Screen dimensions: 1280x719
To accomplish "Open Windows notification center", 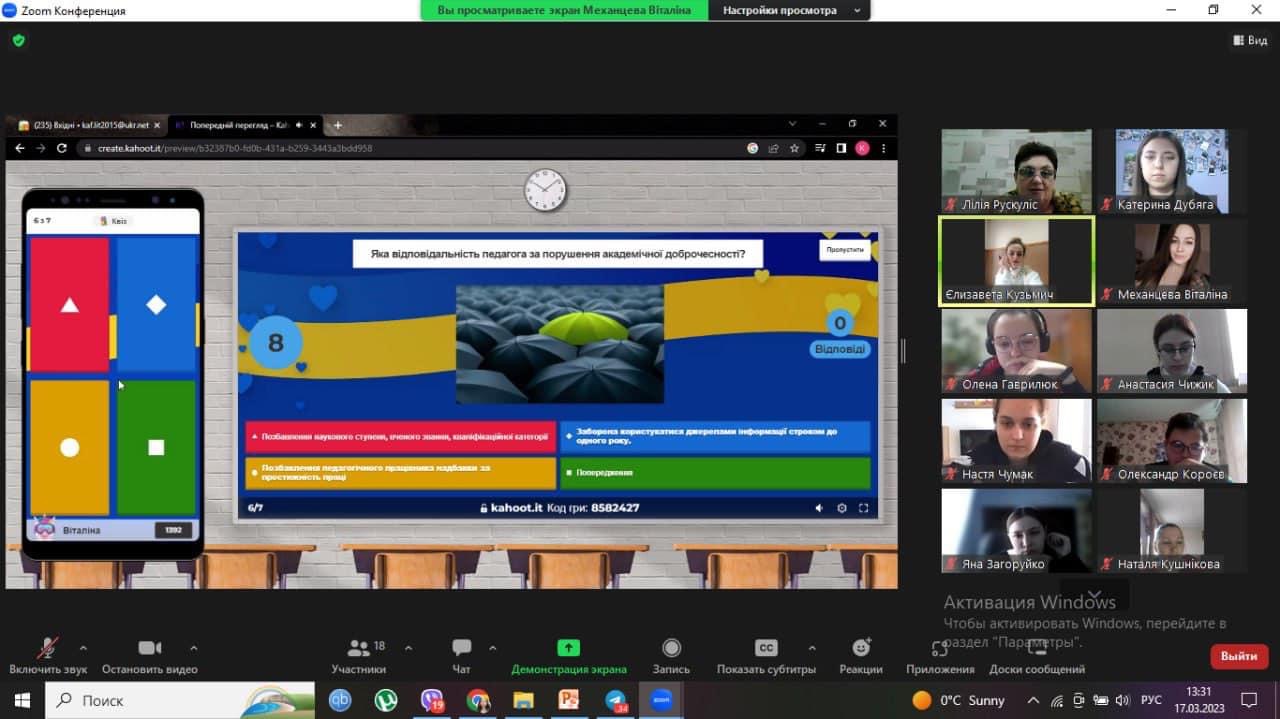I will [x=1249, y=700].
